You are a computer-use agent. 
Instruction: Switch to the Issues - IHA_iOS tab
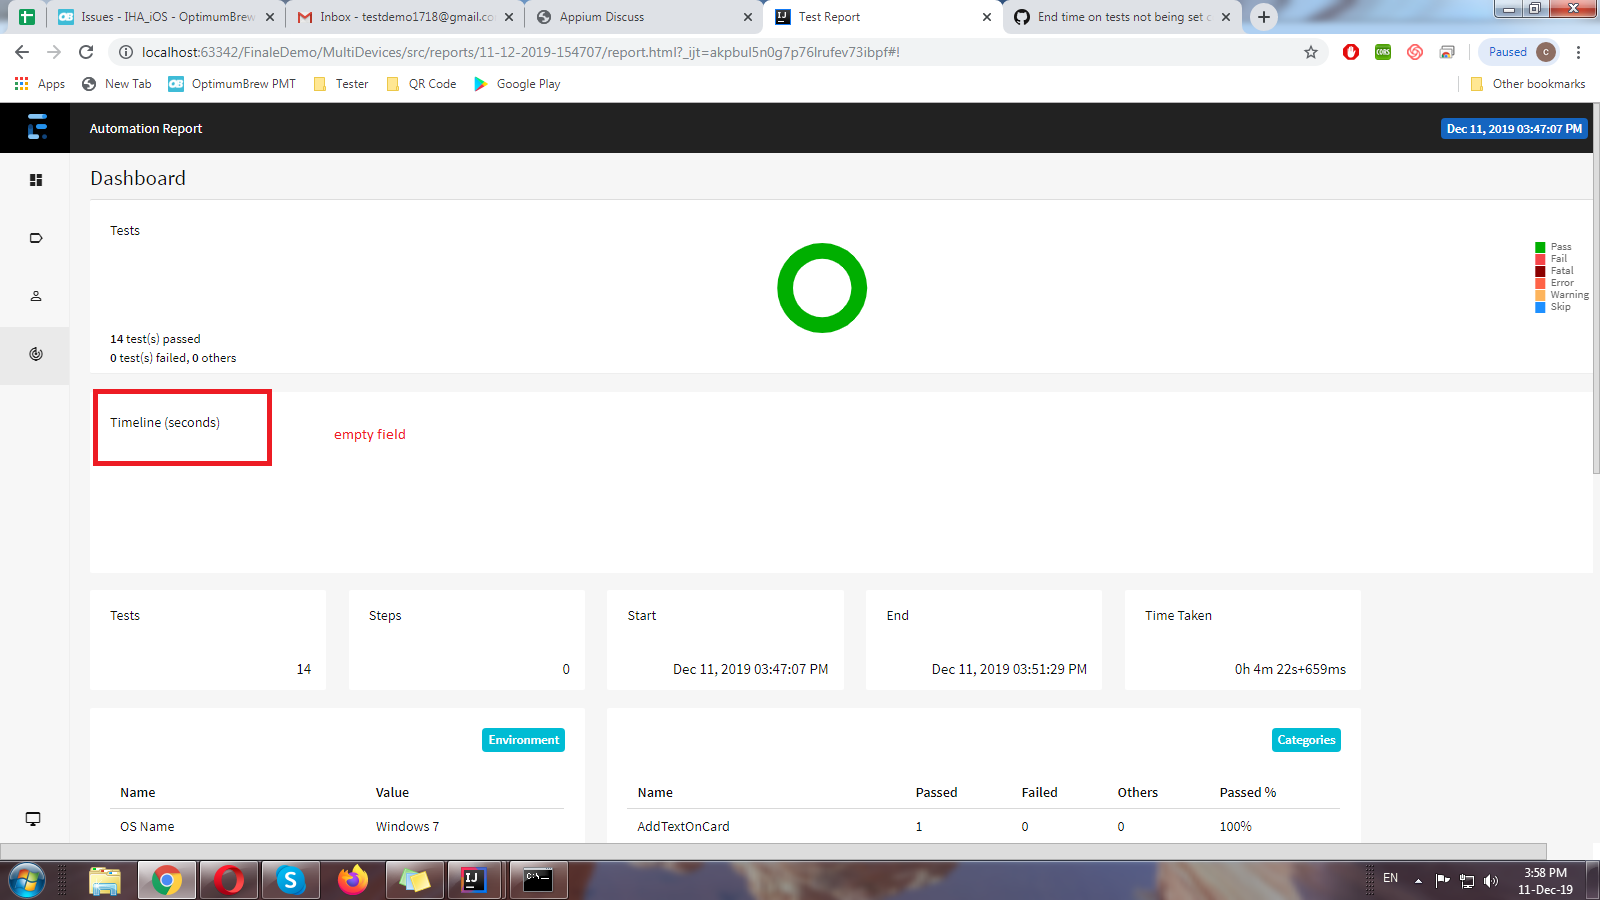click(x=166, y=17)
